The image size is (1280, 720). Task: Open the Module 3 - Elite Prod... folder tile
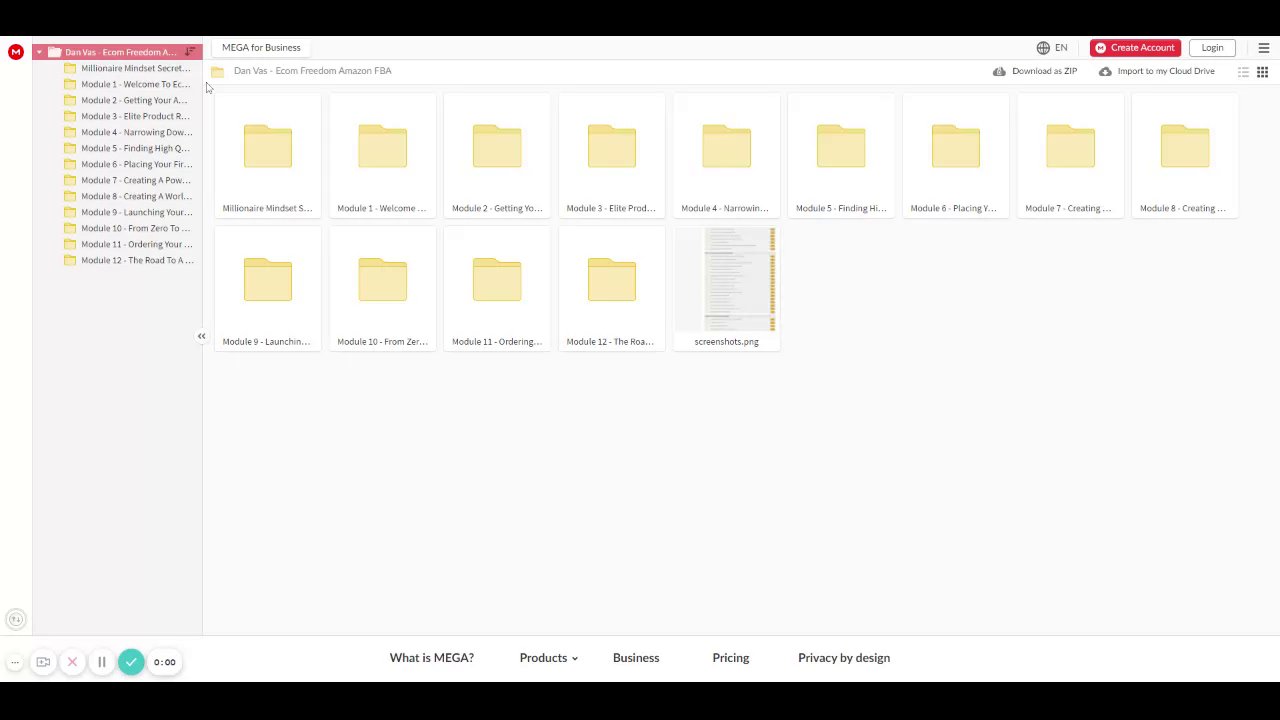click(x=612, y=156)
